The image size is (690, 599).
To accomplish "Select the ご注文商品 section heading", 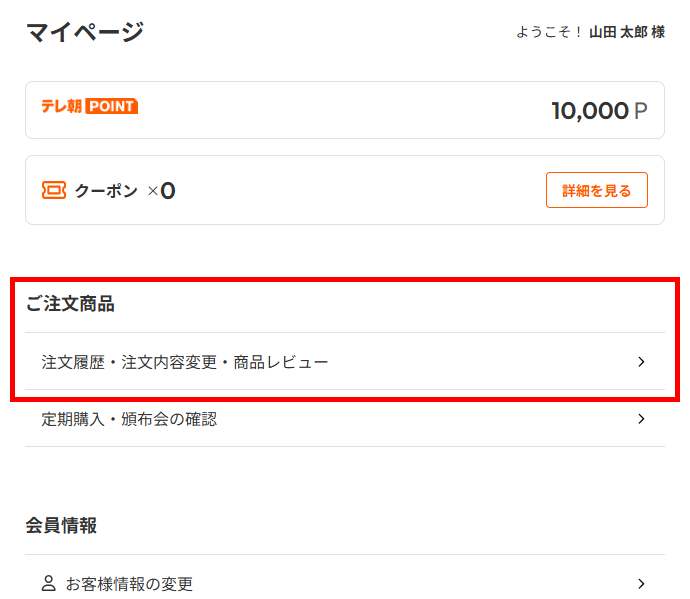I will pos(70,304).
